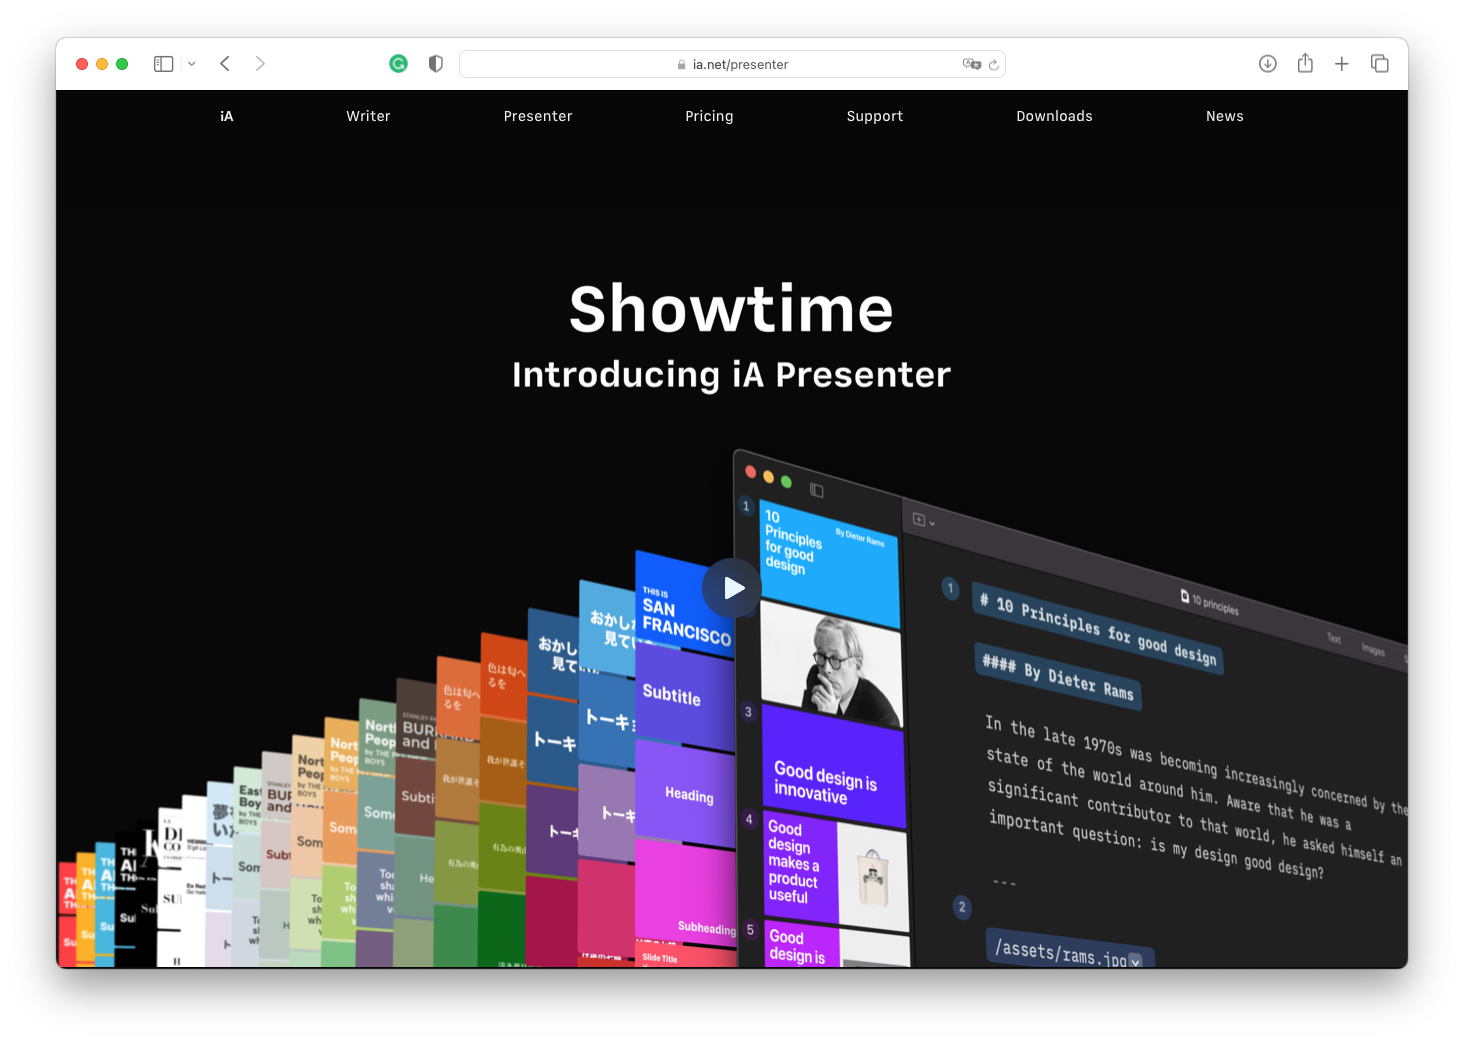The image size is (1464, 1043).
Task: Open a new browser tab with the plus icon
Action: click(x=1342, y=63)
